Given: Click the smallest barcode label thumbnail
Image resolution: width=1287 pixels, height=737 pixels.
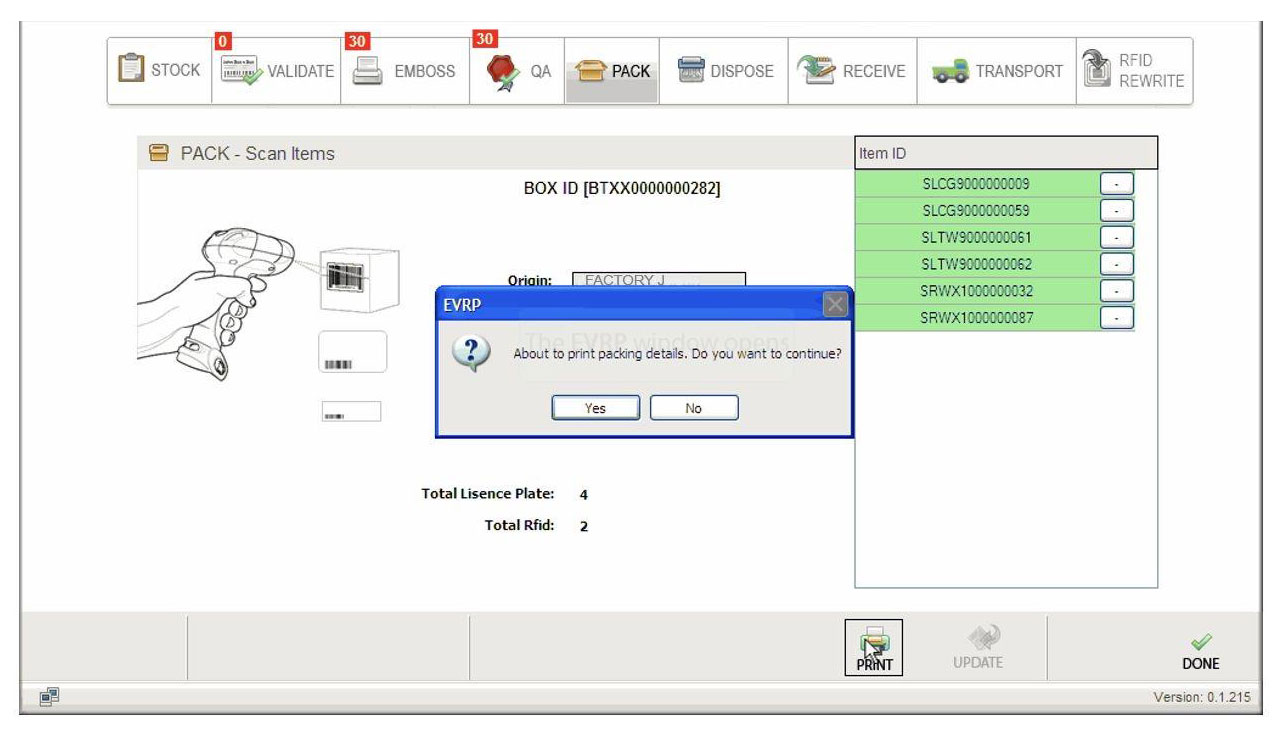Looking at the screenshot, I should (351, 411).
